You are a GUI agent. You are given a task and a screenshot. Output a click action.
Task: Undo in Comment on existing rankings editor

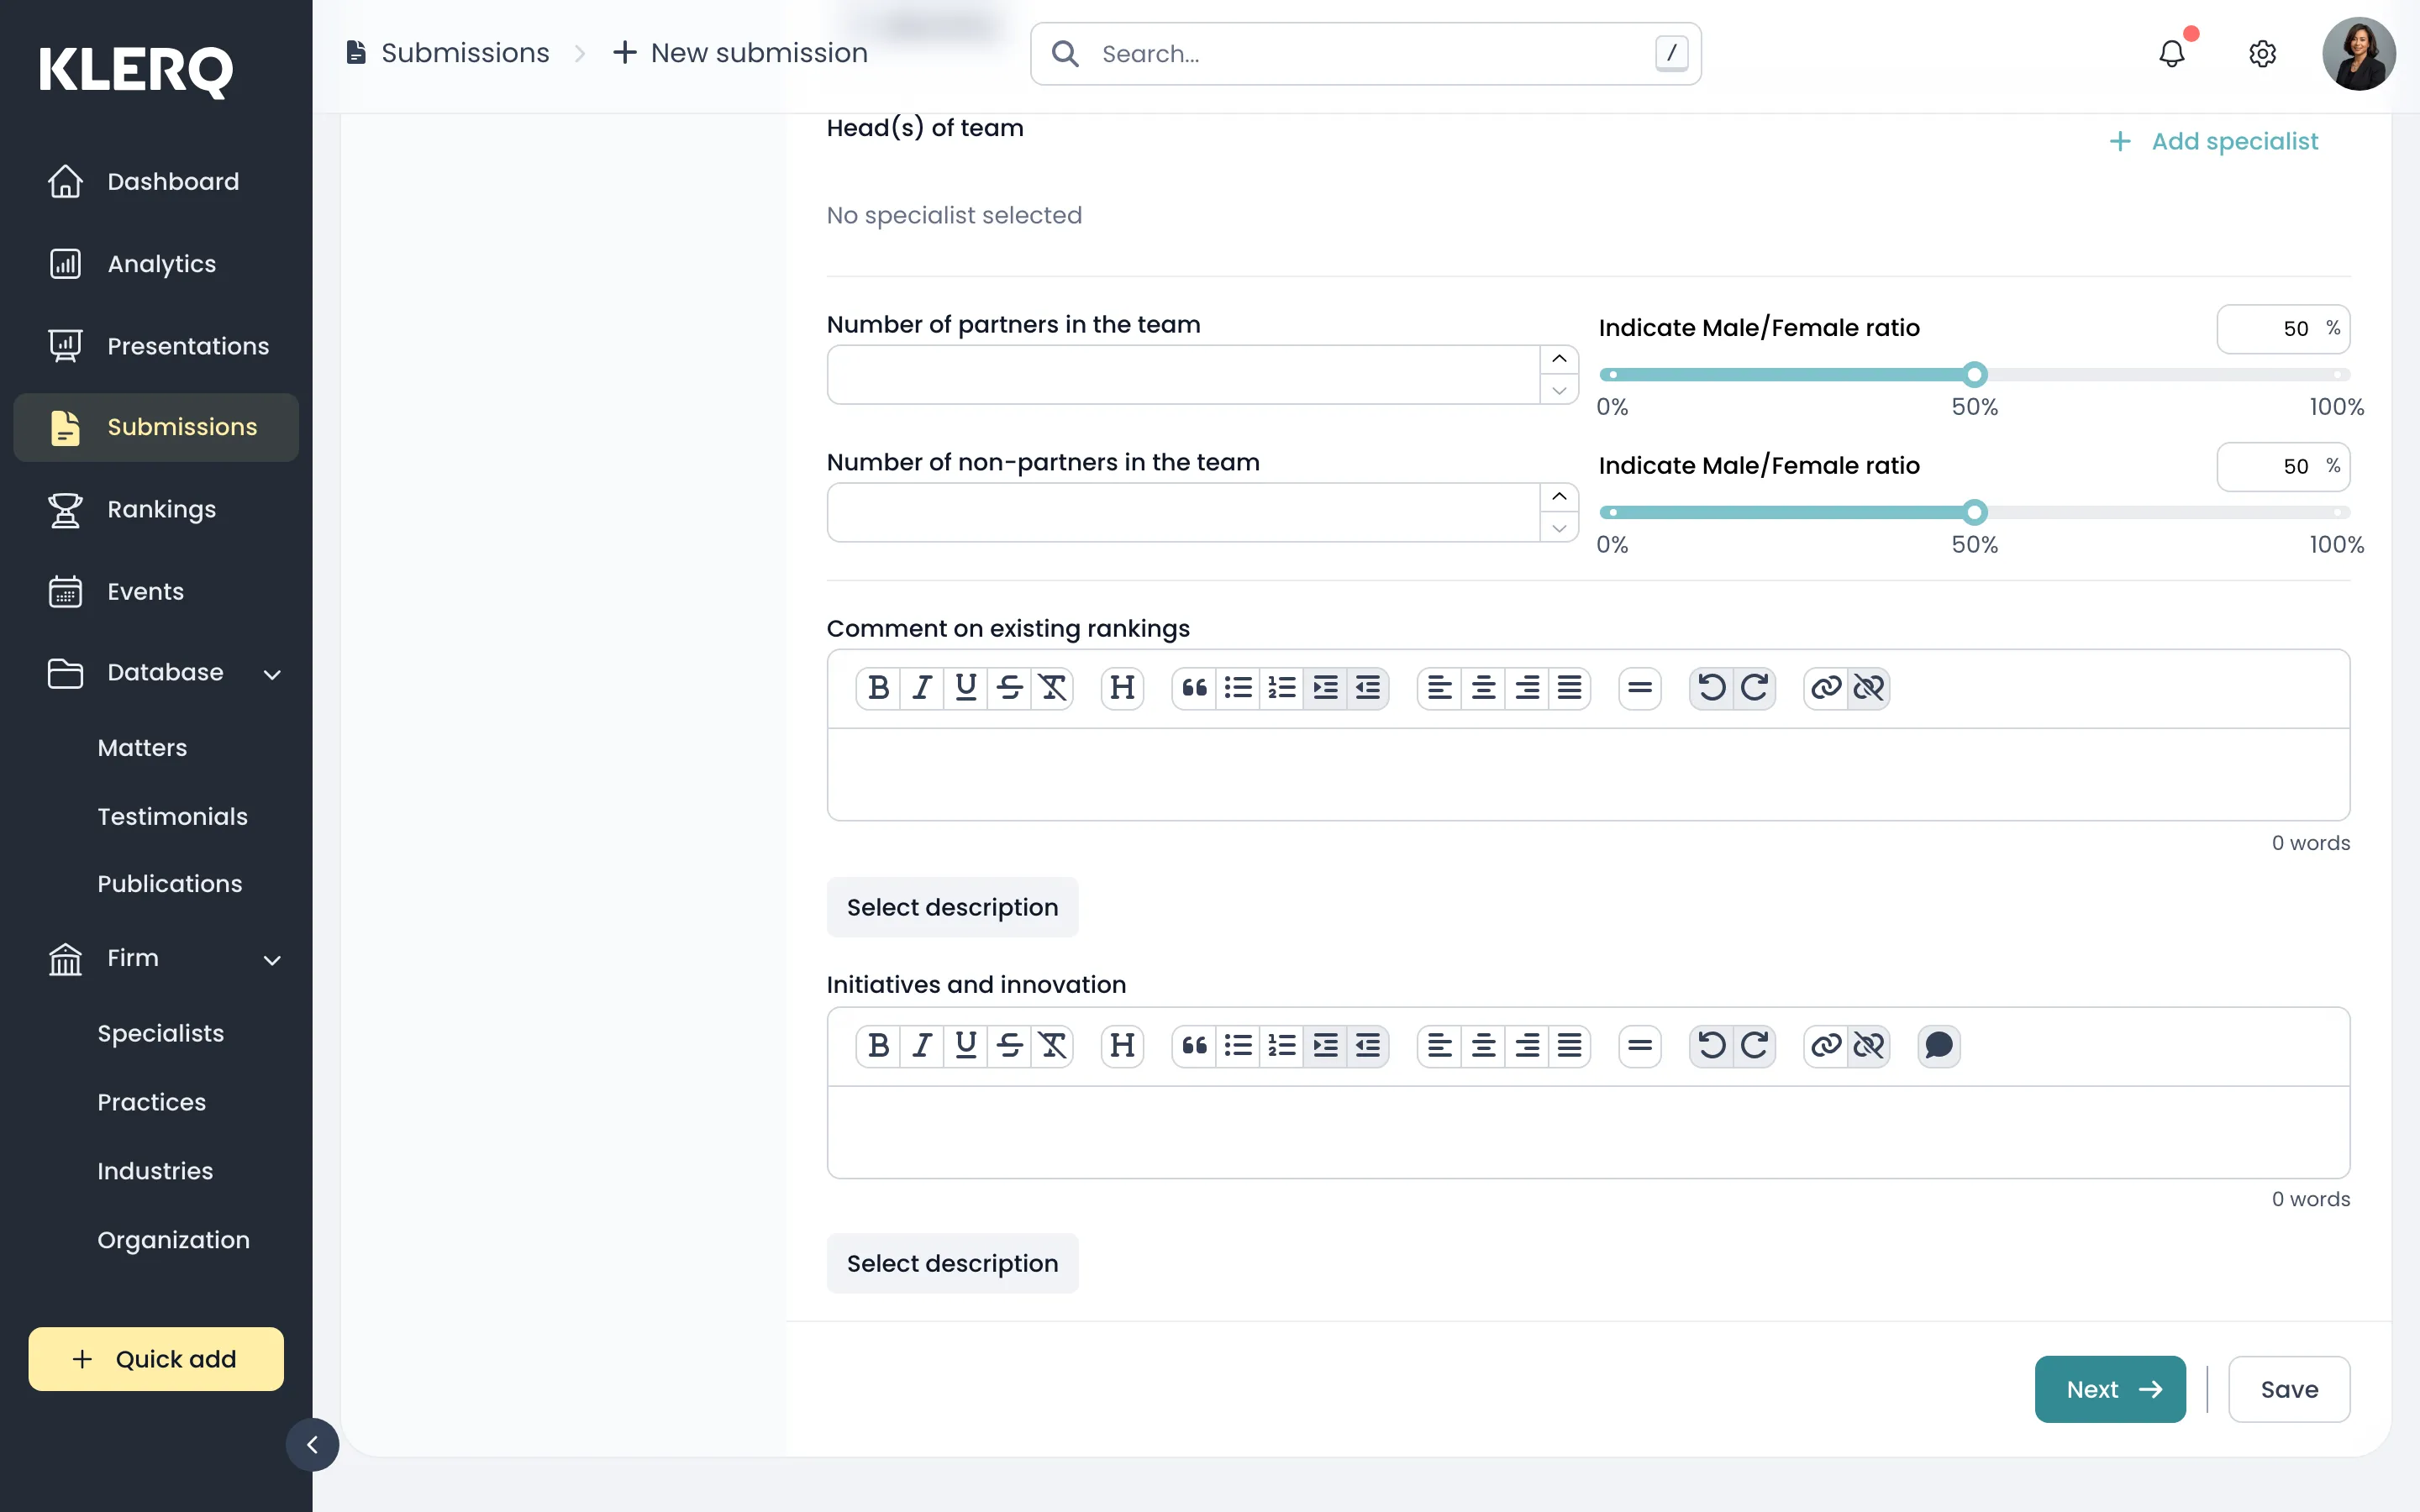(x=1711, y=688)
